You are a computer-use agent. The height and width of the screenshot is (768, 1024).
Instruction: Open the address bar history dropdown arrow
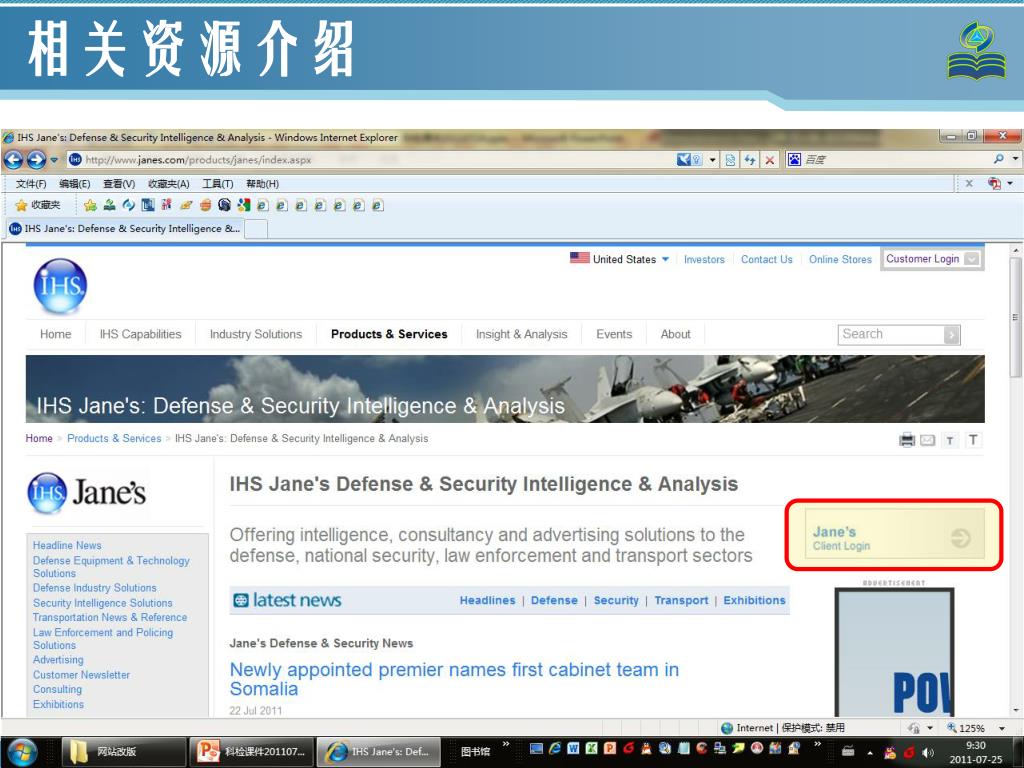point(712,159)
